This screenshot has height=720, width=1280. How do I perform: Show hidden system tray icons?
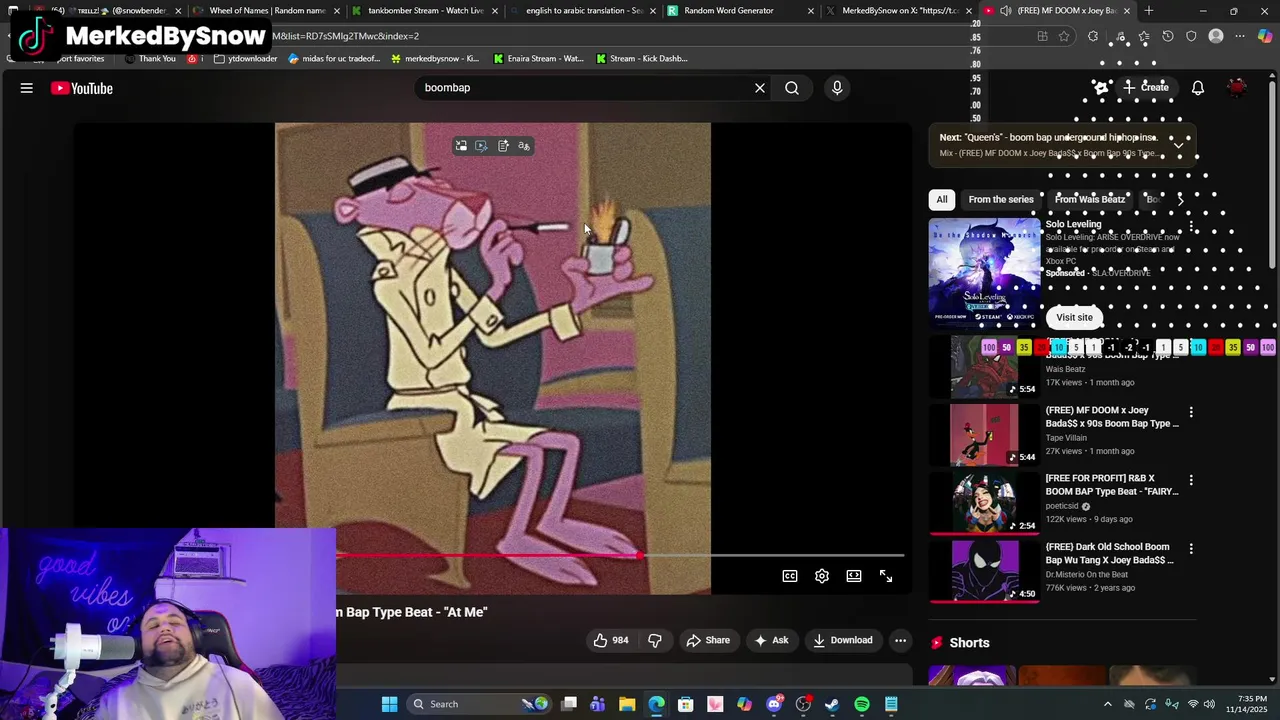click(1107, 704)
